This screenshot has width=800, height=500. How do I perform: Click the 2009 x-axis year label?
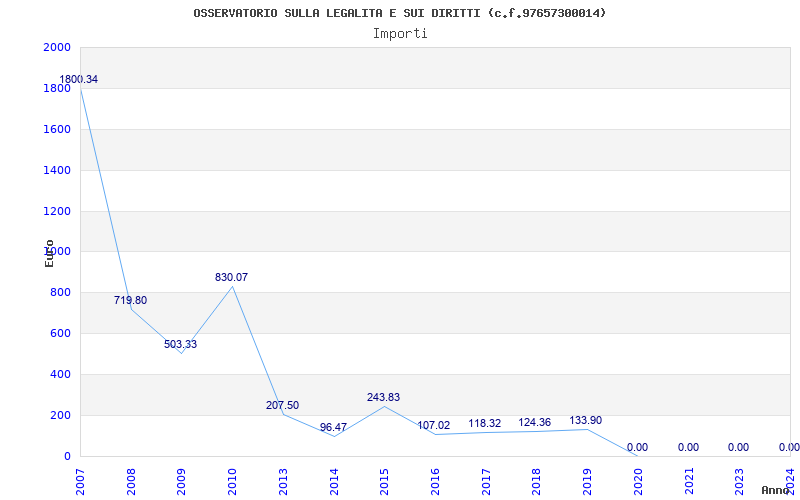click(182, 482)
